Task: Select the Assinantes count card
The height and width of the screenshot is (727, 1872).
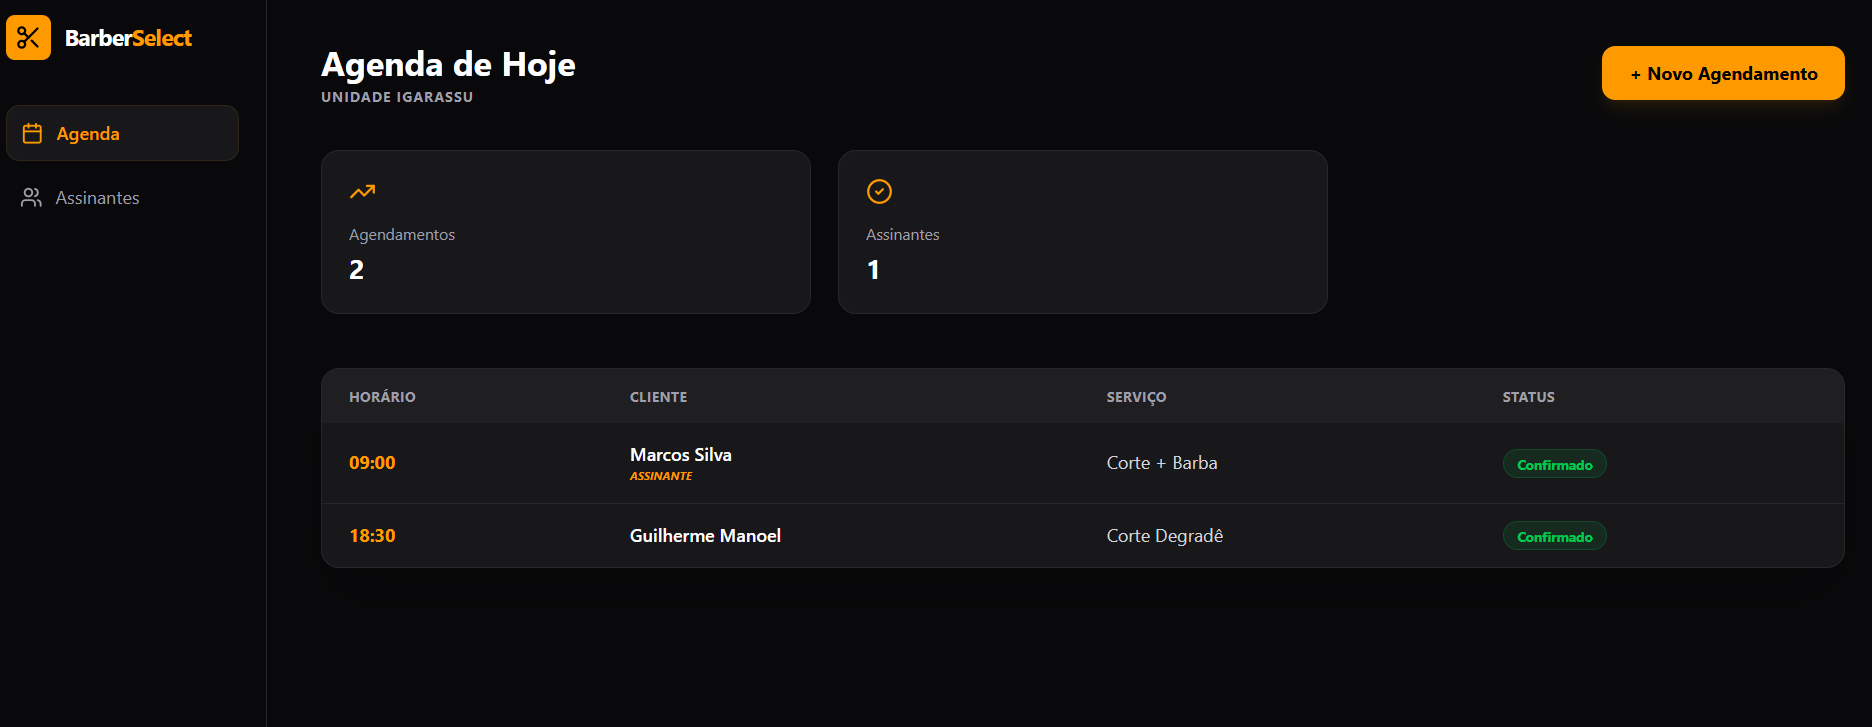Action: tap(1082, 232)
